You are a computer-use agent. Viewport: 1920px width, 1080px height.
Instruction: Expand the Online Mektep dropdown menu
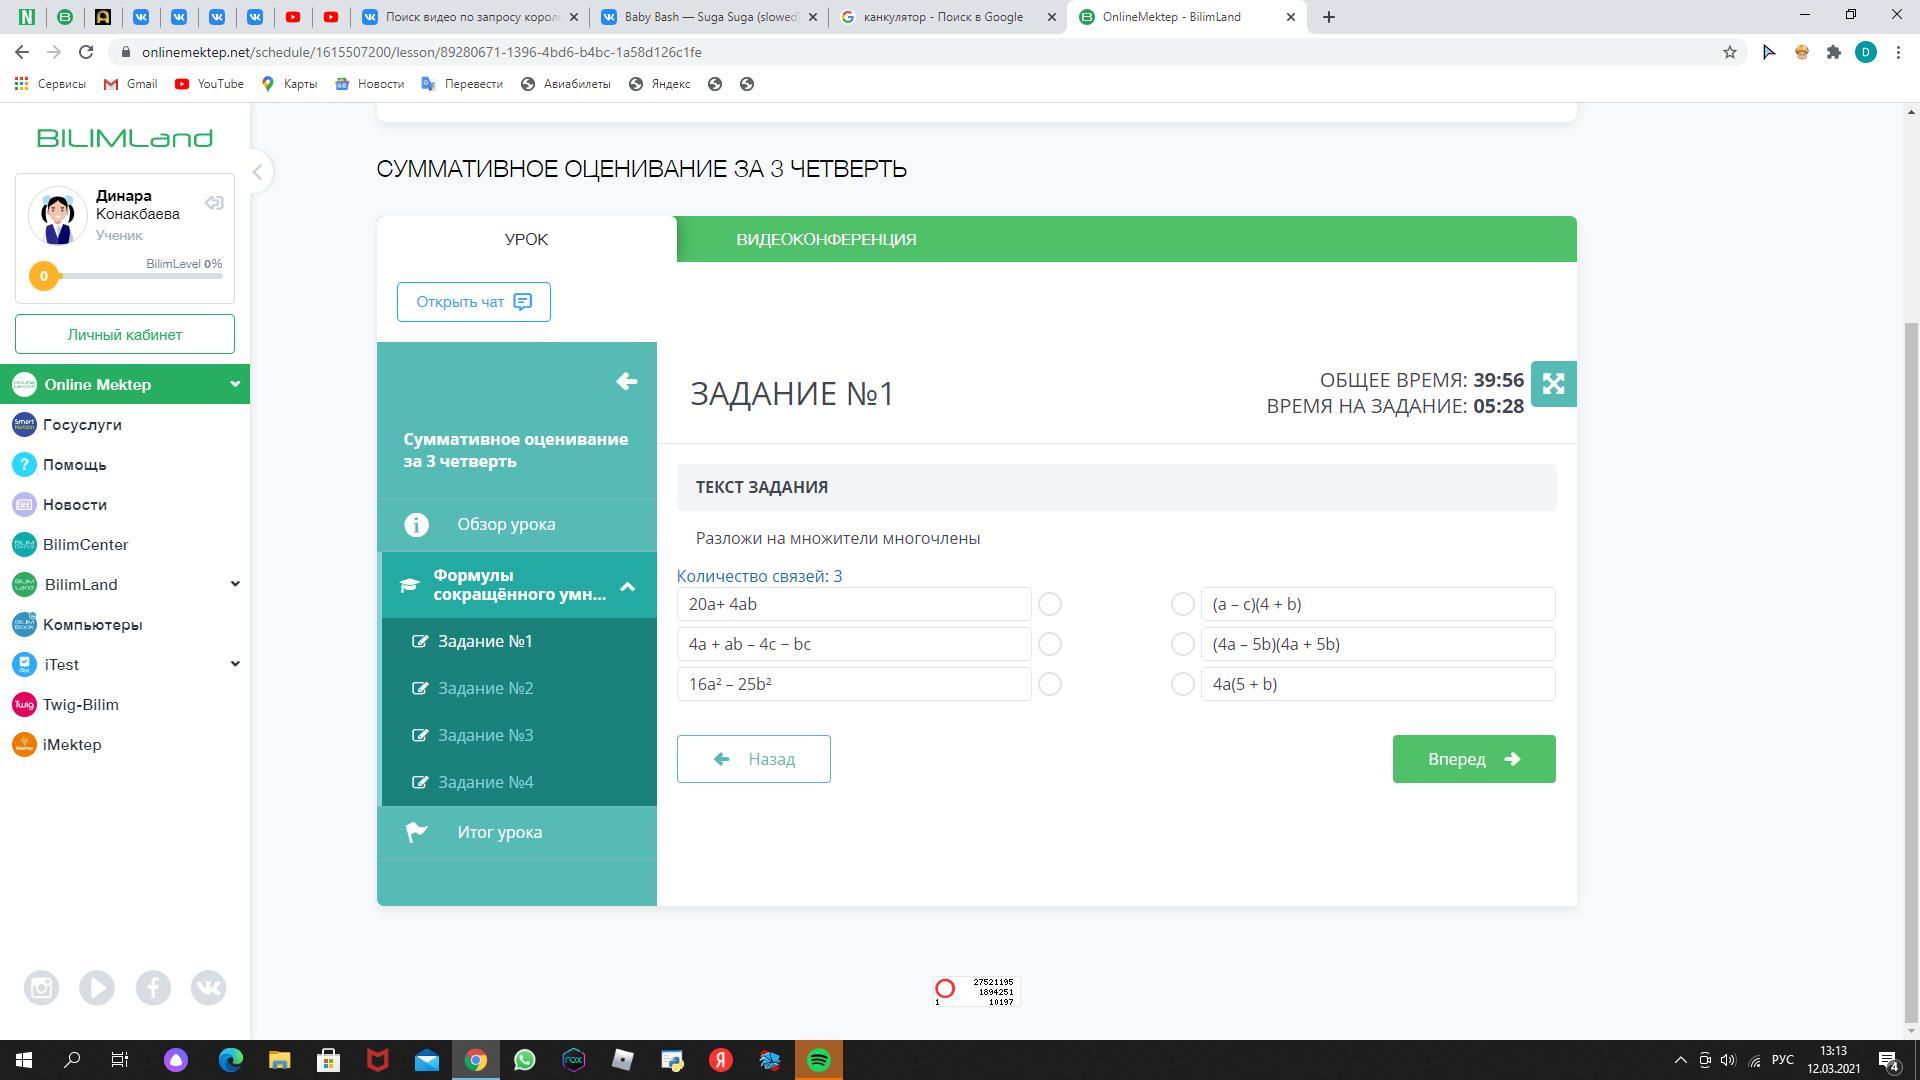coord(235,384)
